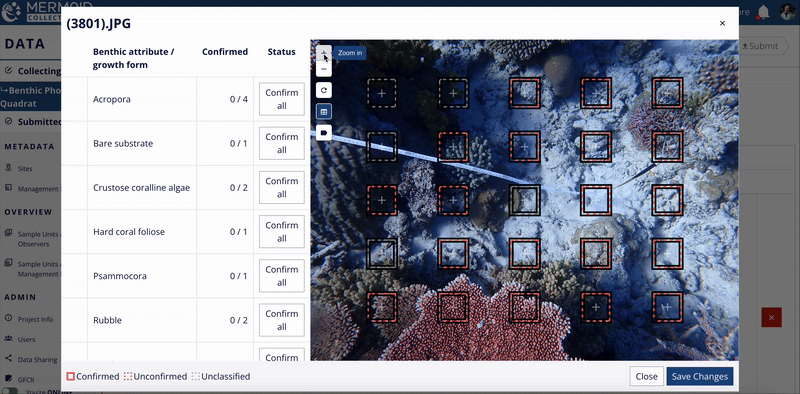The width and height of the screenshot is (800, 394).
Task: Click the Status column header
Action: 282,52
